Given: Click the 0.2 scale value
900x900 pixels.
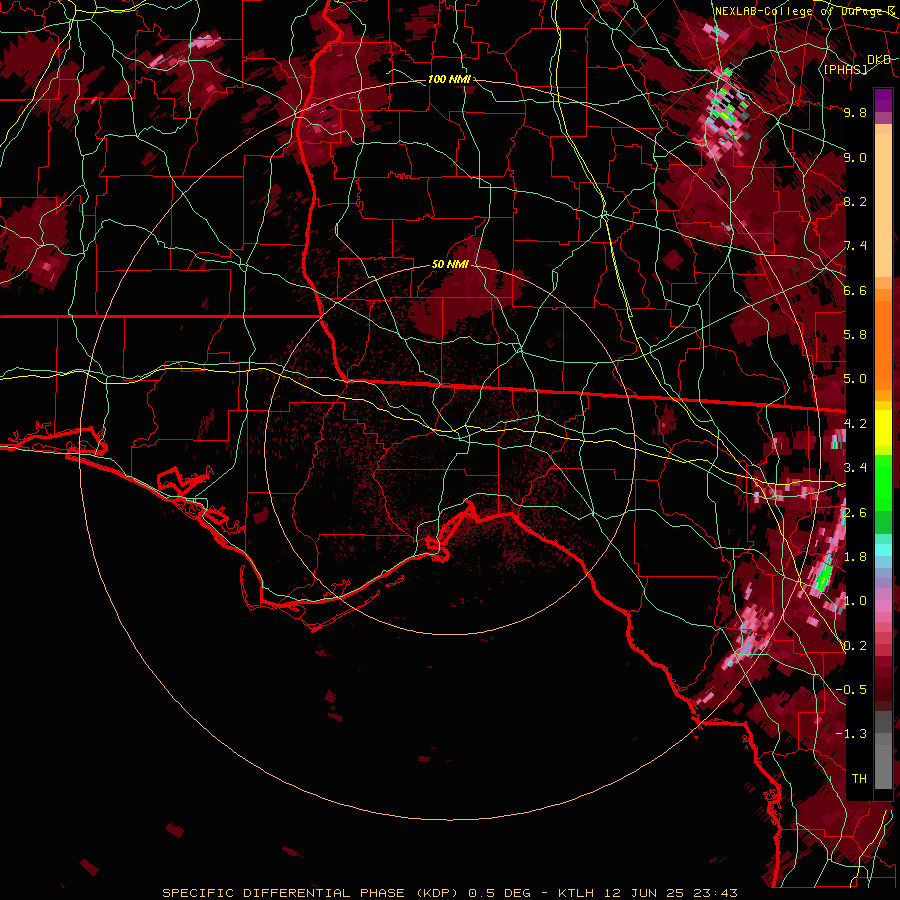Looking at the screenshot, I should (855, 646).
